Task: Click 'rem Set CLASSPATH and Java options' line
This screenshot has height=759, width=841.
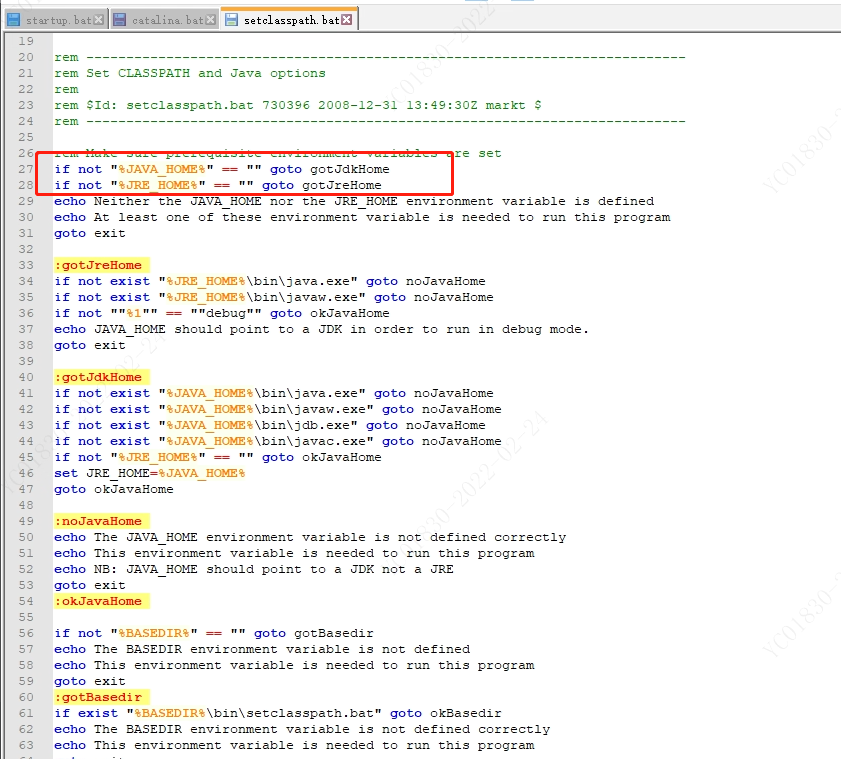Action: tap(190, 73)
